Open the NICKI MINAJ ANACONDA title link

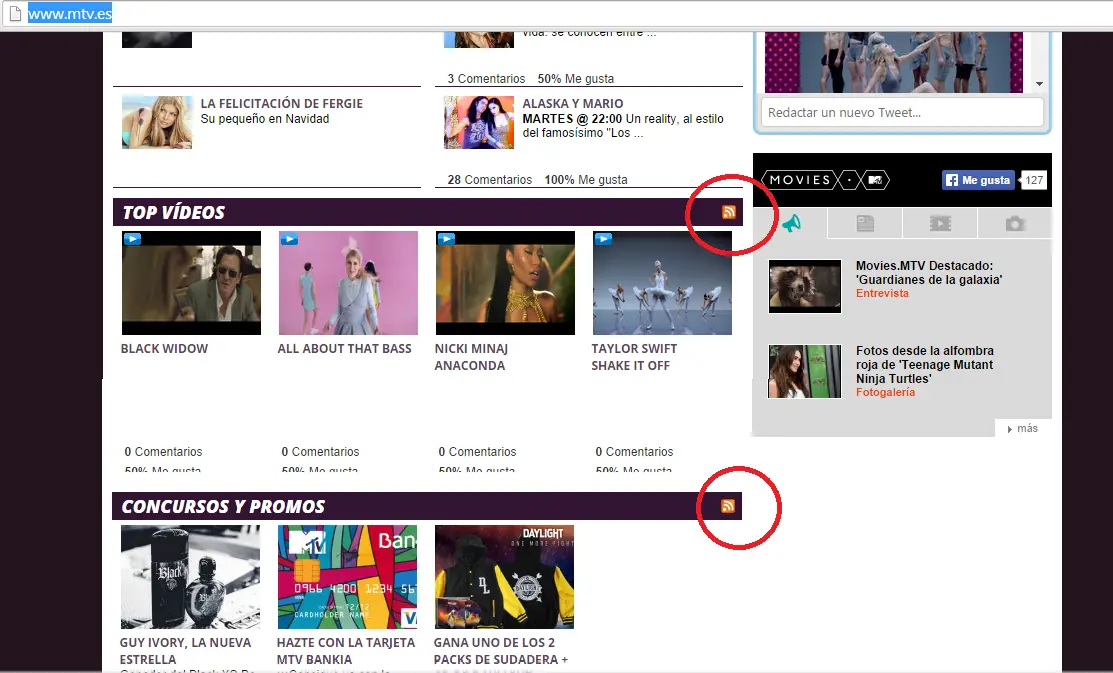[x=471, y=357]
